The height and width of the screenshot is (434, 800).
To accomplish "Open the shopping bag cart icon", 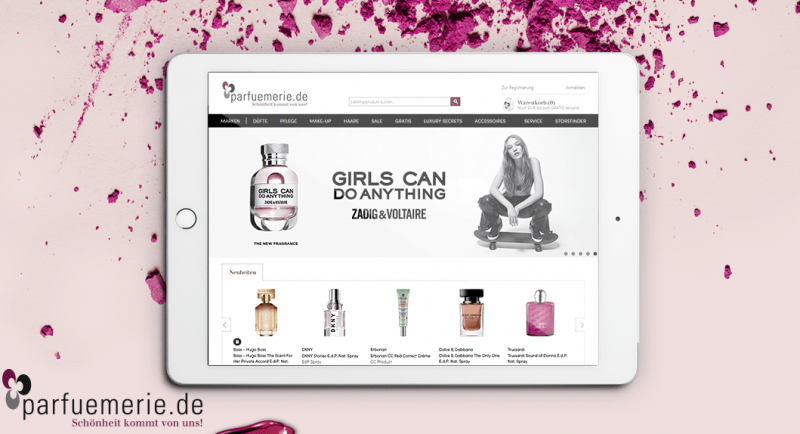I will click(x=508, y=105).
